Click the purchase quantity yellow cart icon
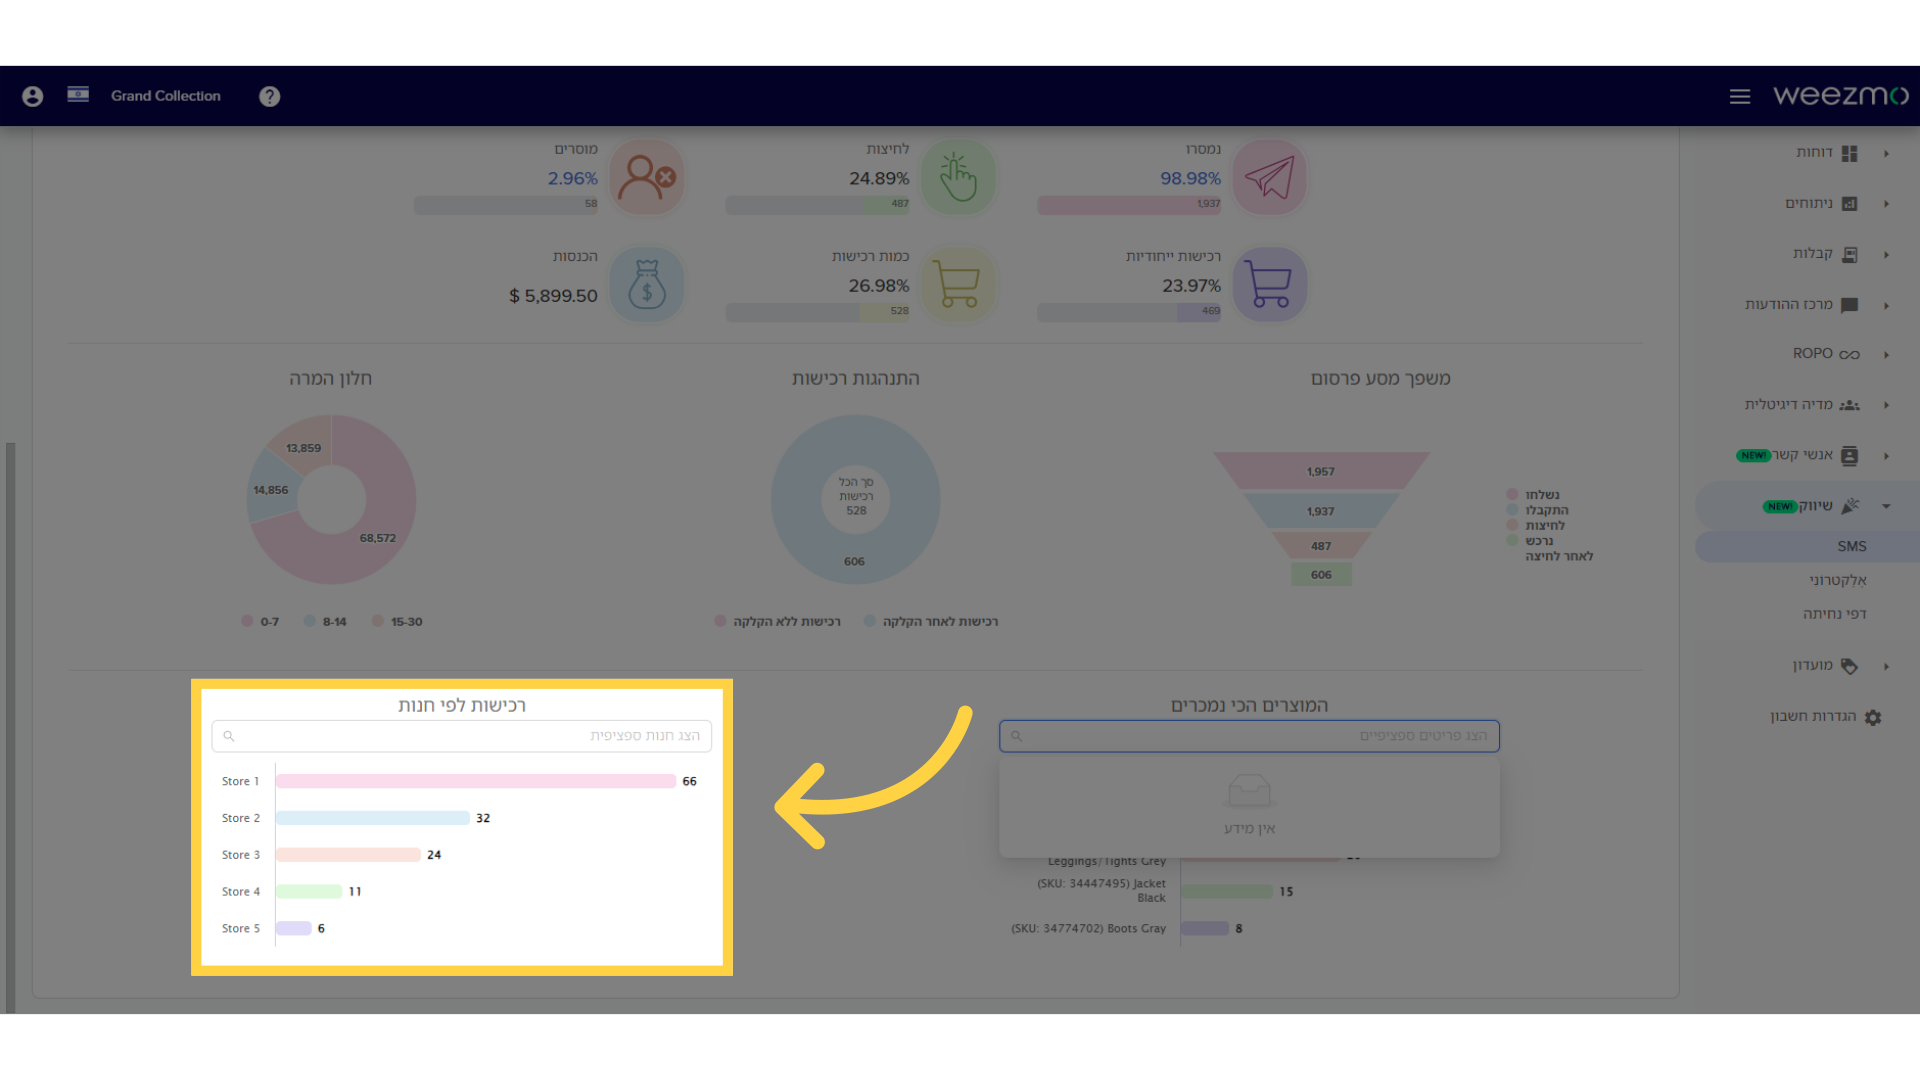This screenshot has height=1080, width=1920. click(958, 284)
